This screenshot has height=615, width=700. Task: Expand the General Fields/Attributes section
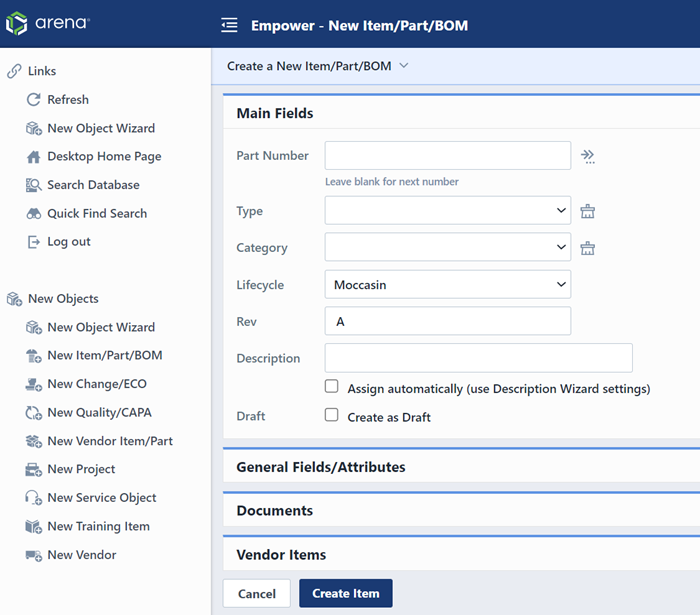[321, 467]
